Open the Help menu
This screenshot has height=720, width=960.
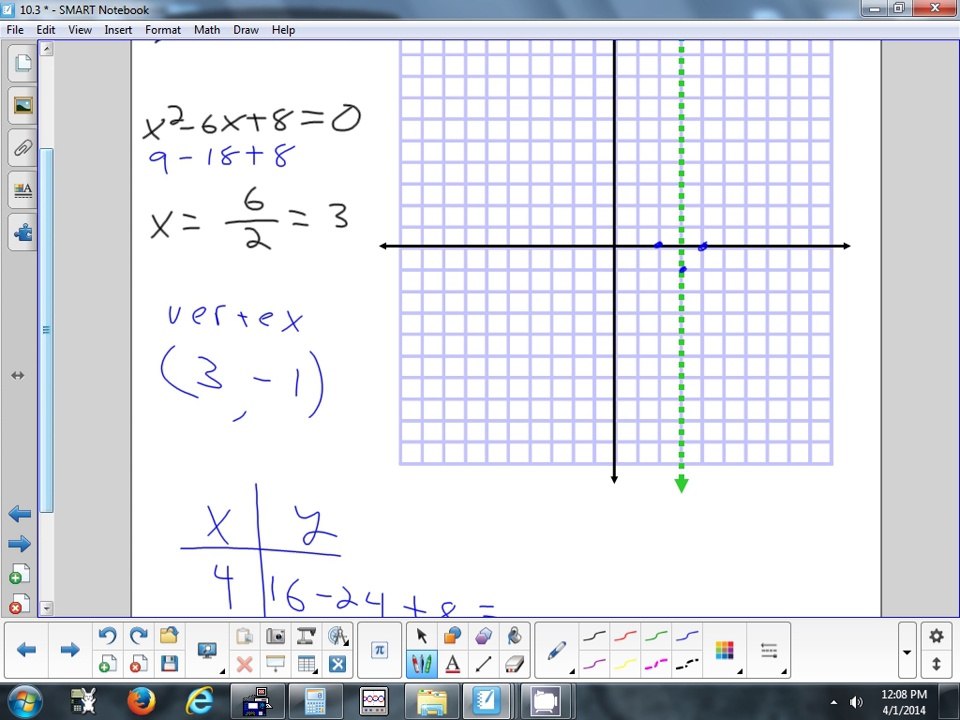click(x=283, y=29)
